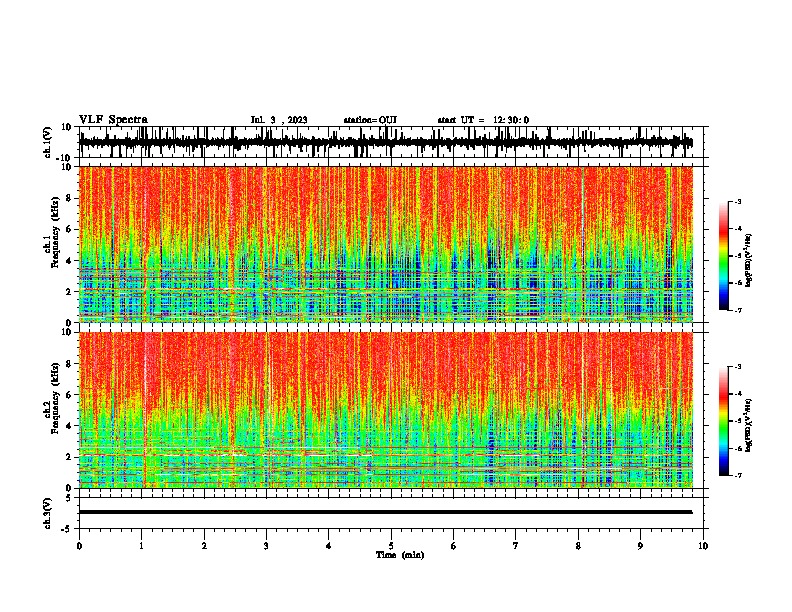
Task: Click the time axis tick label "4"
Action: point(329,546)
